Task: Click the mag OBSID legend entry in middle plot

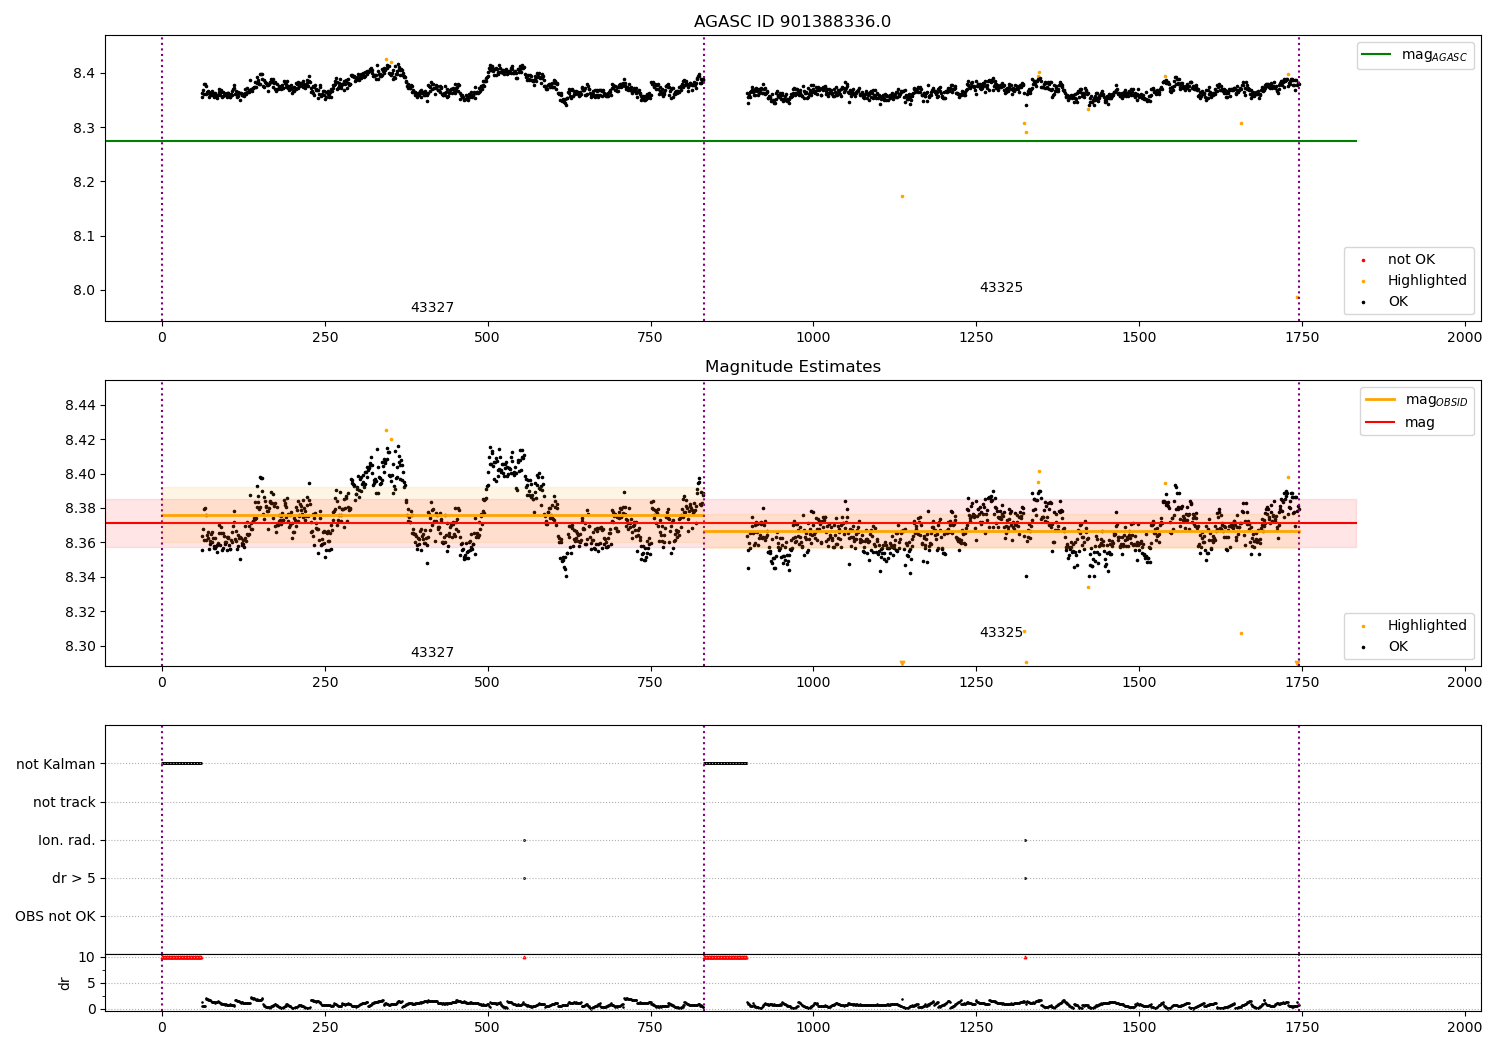Action: click(x=1416, y=400)
